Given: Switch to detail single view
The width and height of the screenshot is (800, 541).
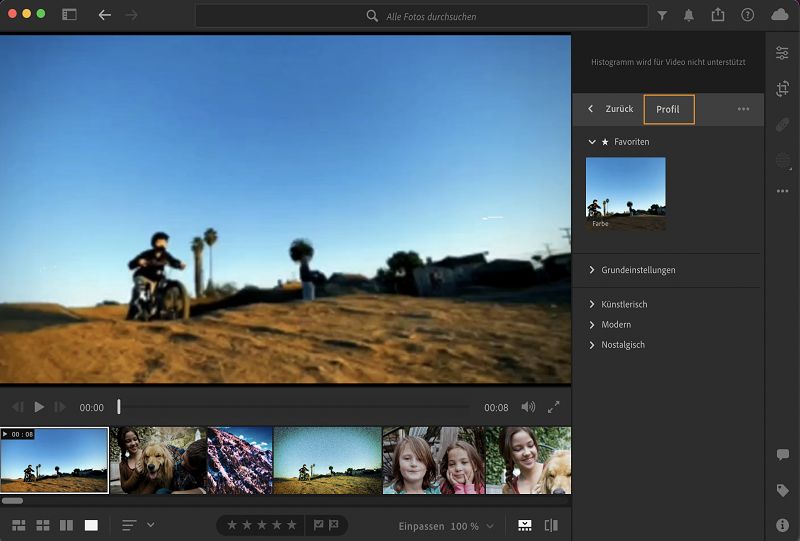Looking at the screenshot, I should (x=91, y=525).
